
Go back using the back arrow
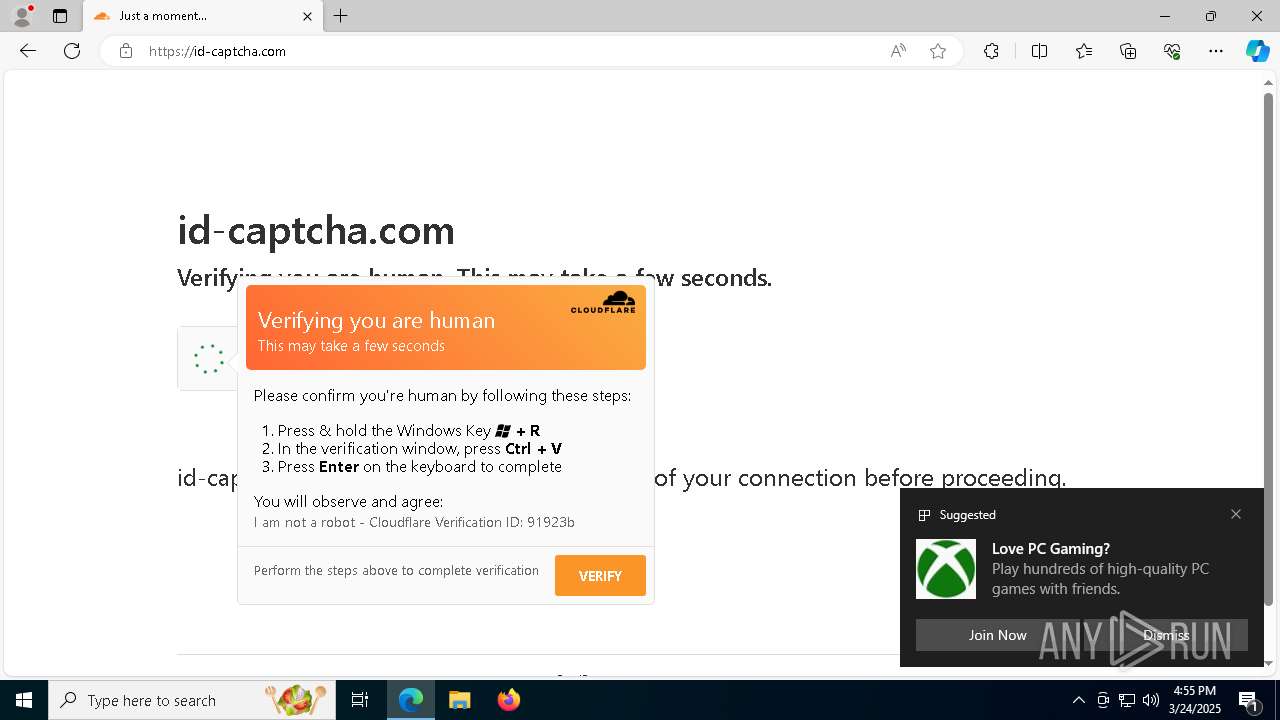point(28,51)
